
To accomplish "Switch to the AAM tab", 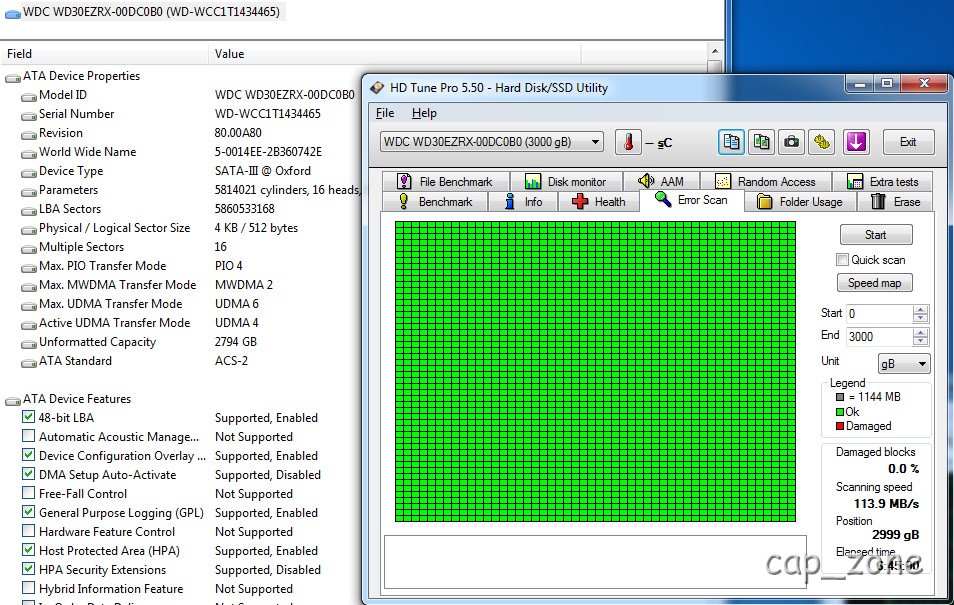I will click(661, 181).
